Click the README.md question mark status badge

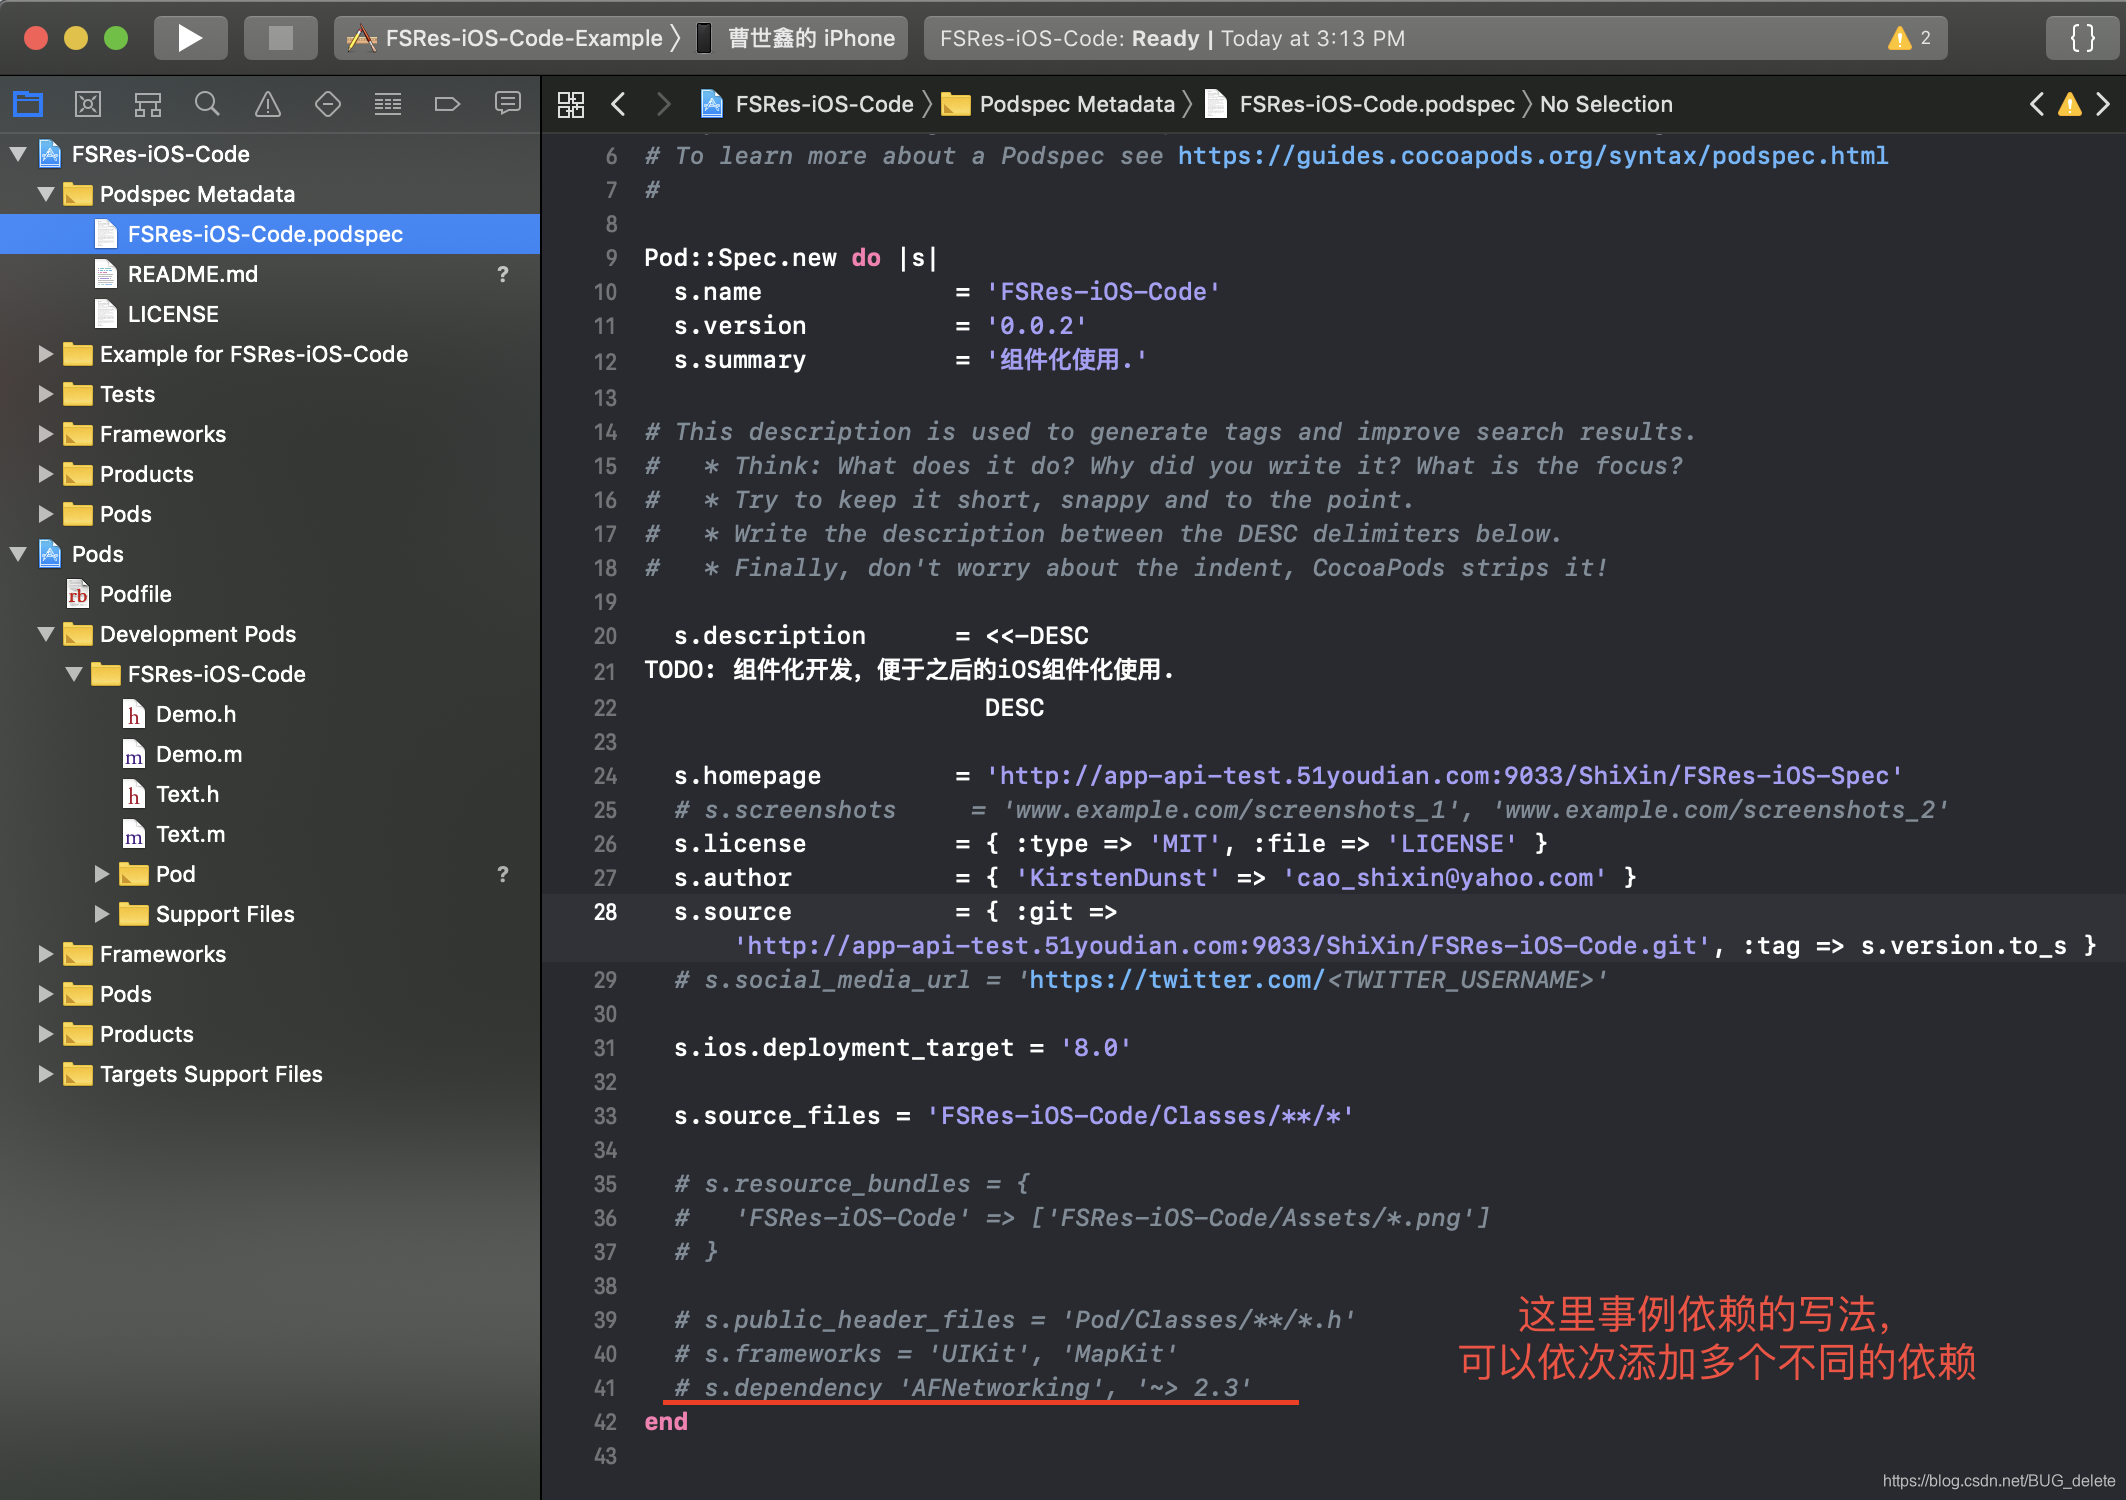[503, 274]
